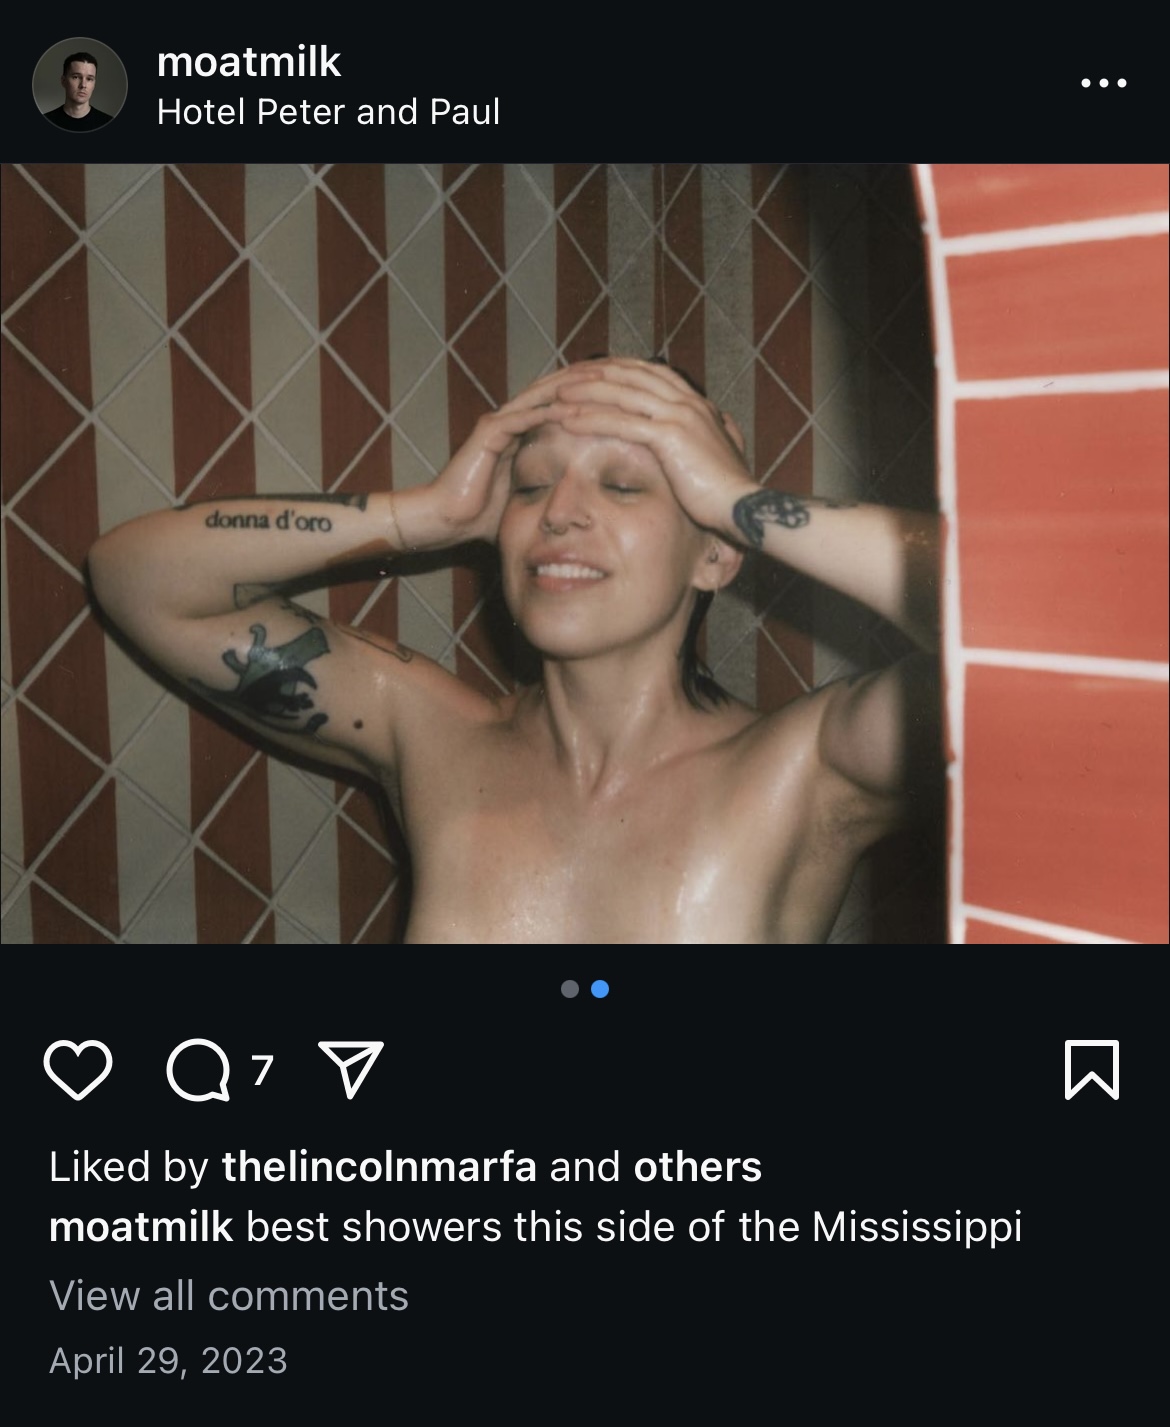The width and height of the screenshot is (1170, 1427).
Task: Click the 'donna d'oro' tattoo in the photo
Action: [x=268, y=521]
